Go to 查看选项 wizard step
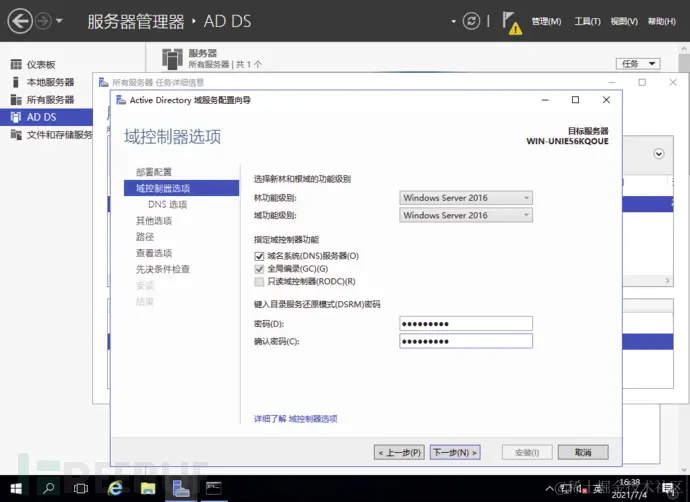This screenshot has width=690, height=502. click(x=154, y=253)
